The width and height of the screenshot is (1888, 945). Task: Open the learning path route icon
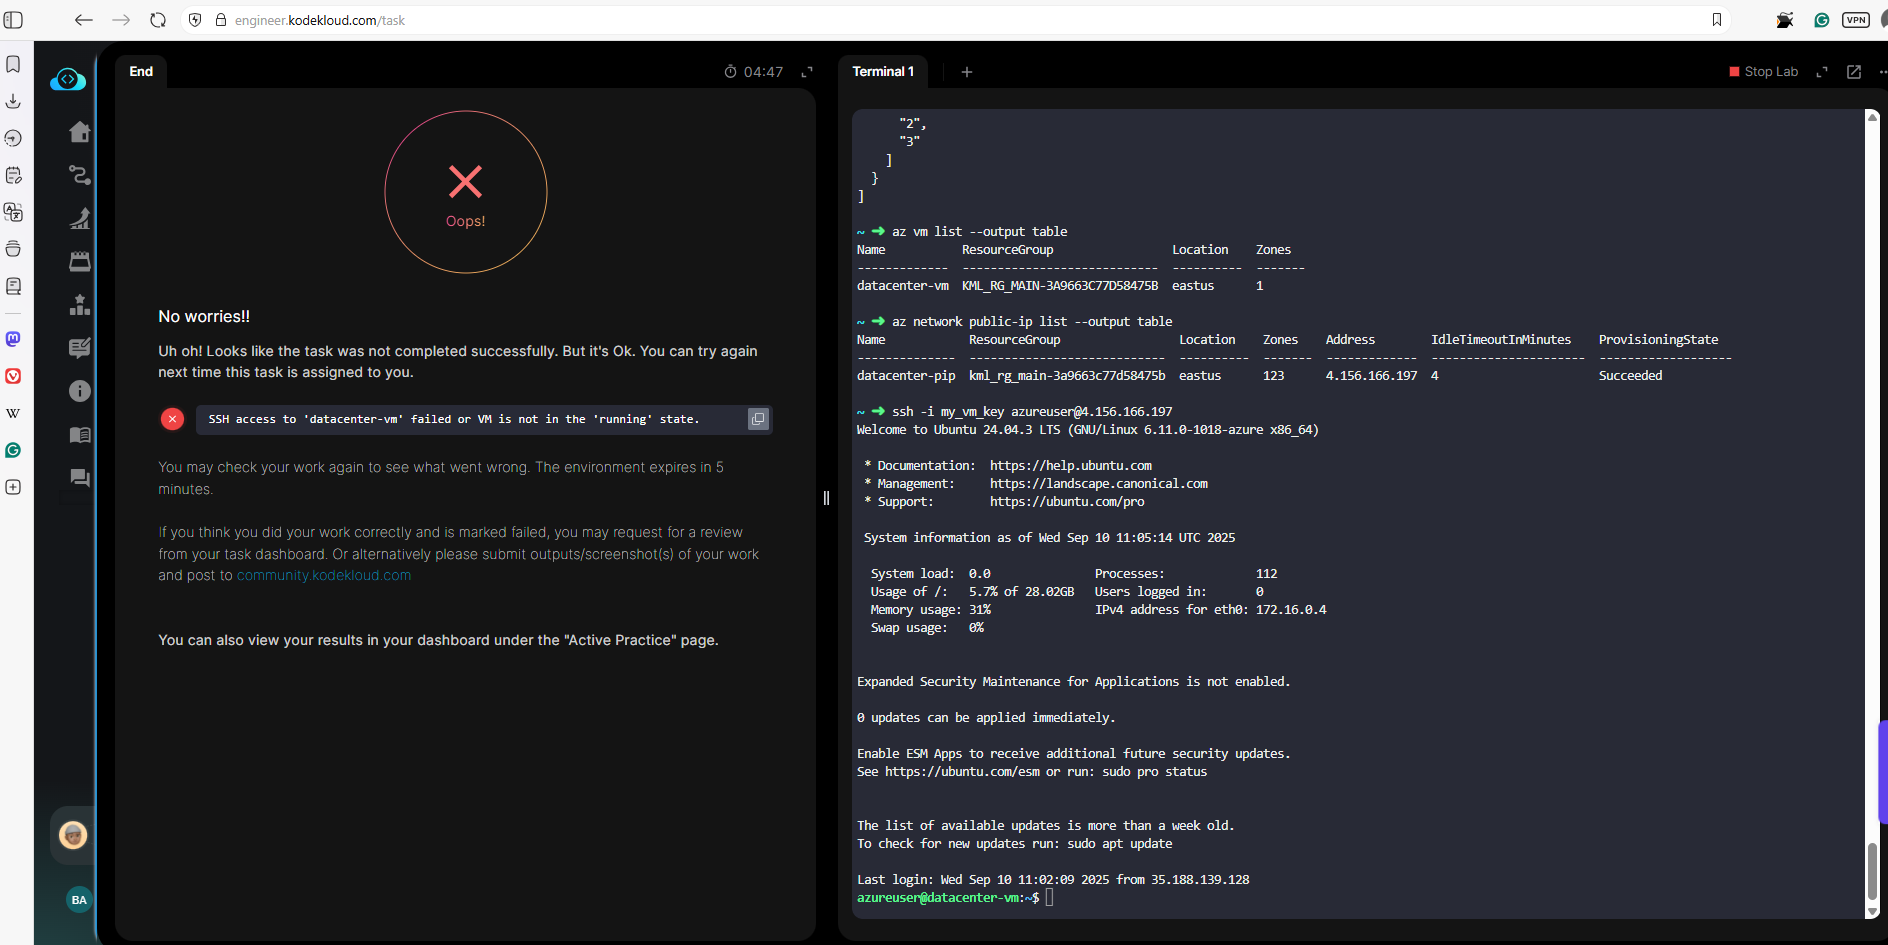click(x=80, y=175)
